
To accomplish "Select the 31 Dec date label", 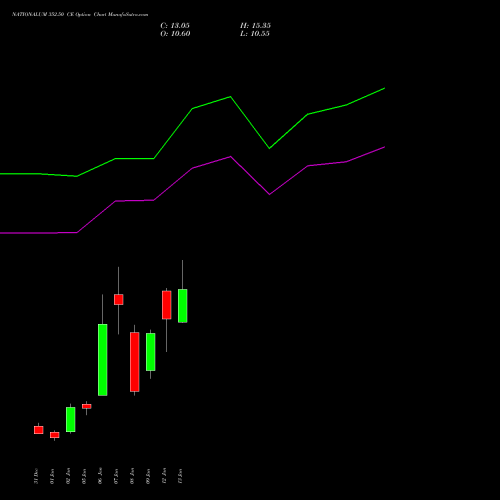I will (x=36, y=476).
